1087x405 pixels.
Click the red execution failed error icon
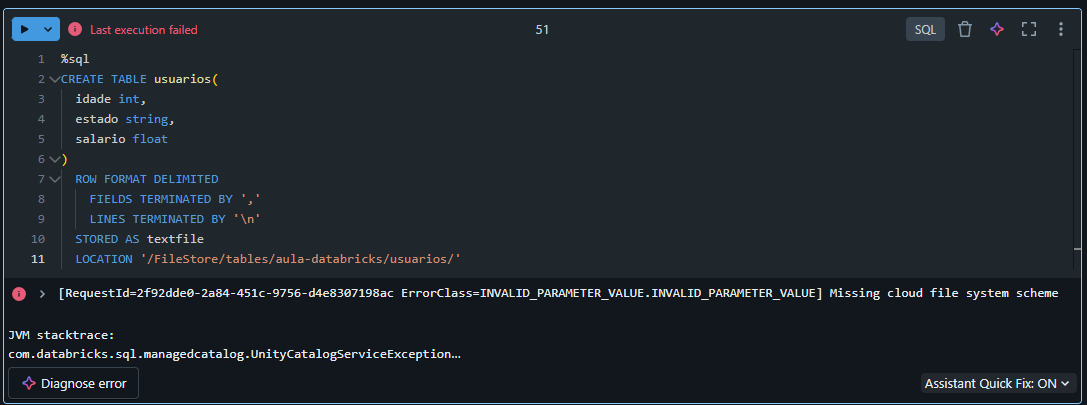[75, 29]
